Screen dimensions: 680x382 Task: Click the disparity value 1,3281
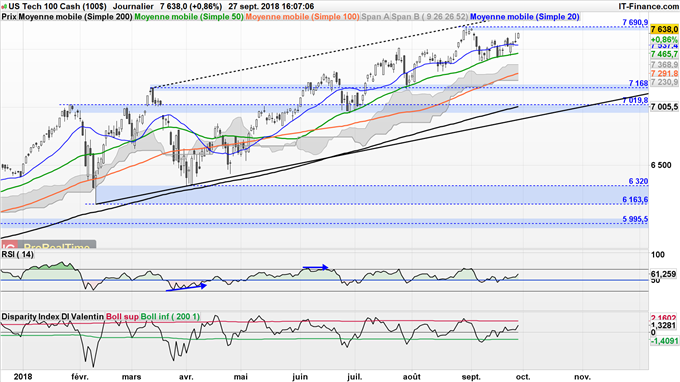click(664, 325)
